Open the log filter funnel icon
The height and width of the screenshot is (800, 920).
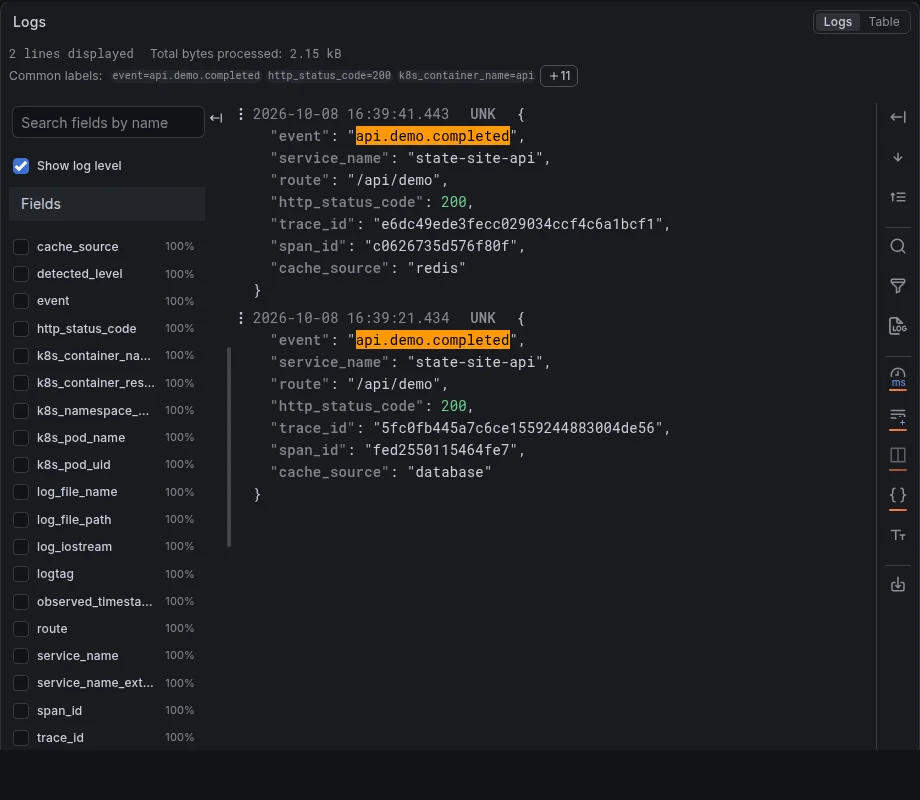click(898, 286)
